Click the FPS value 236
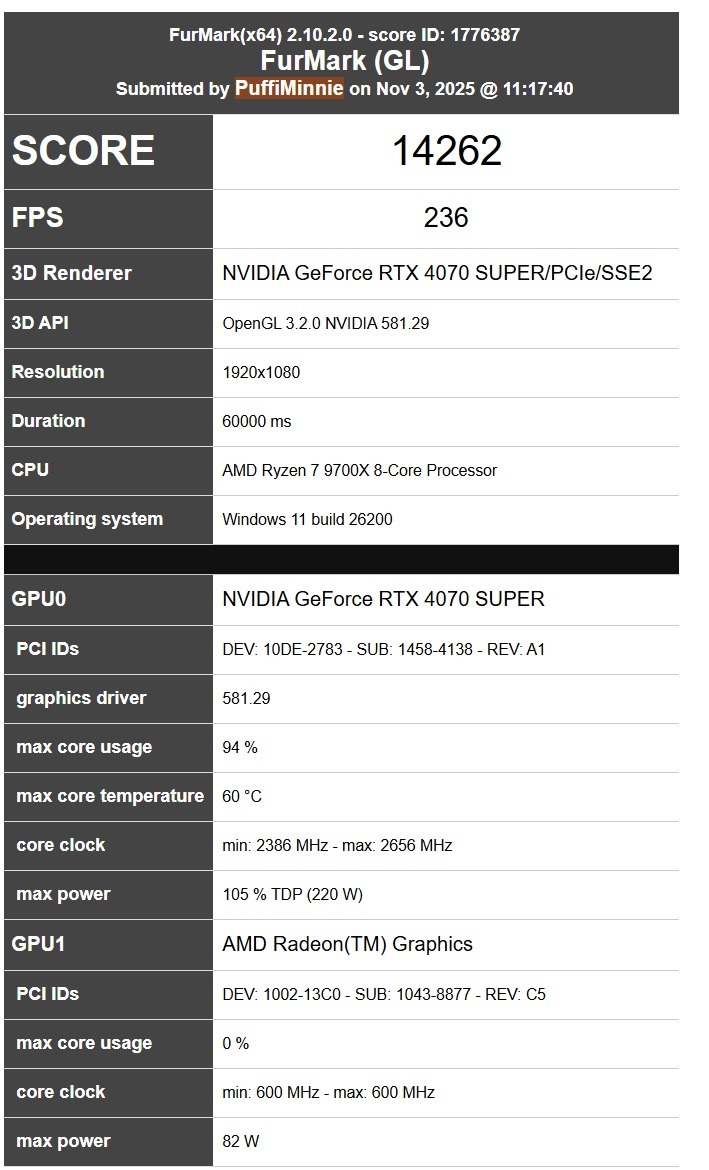This screenshot has width=709, height=1170. click(x=446, y=218)
